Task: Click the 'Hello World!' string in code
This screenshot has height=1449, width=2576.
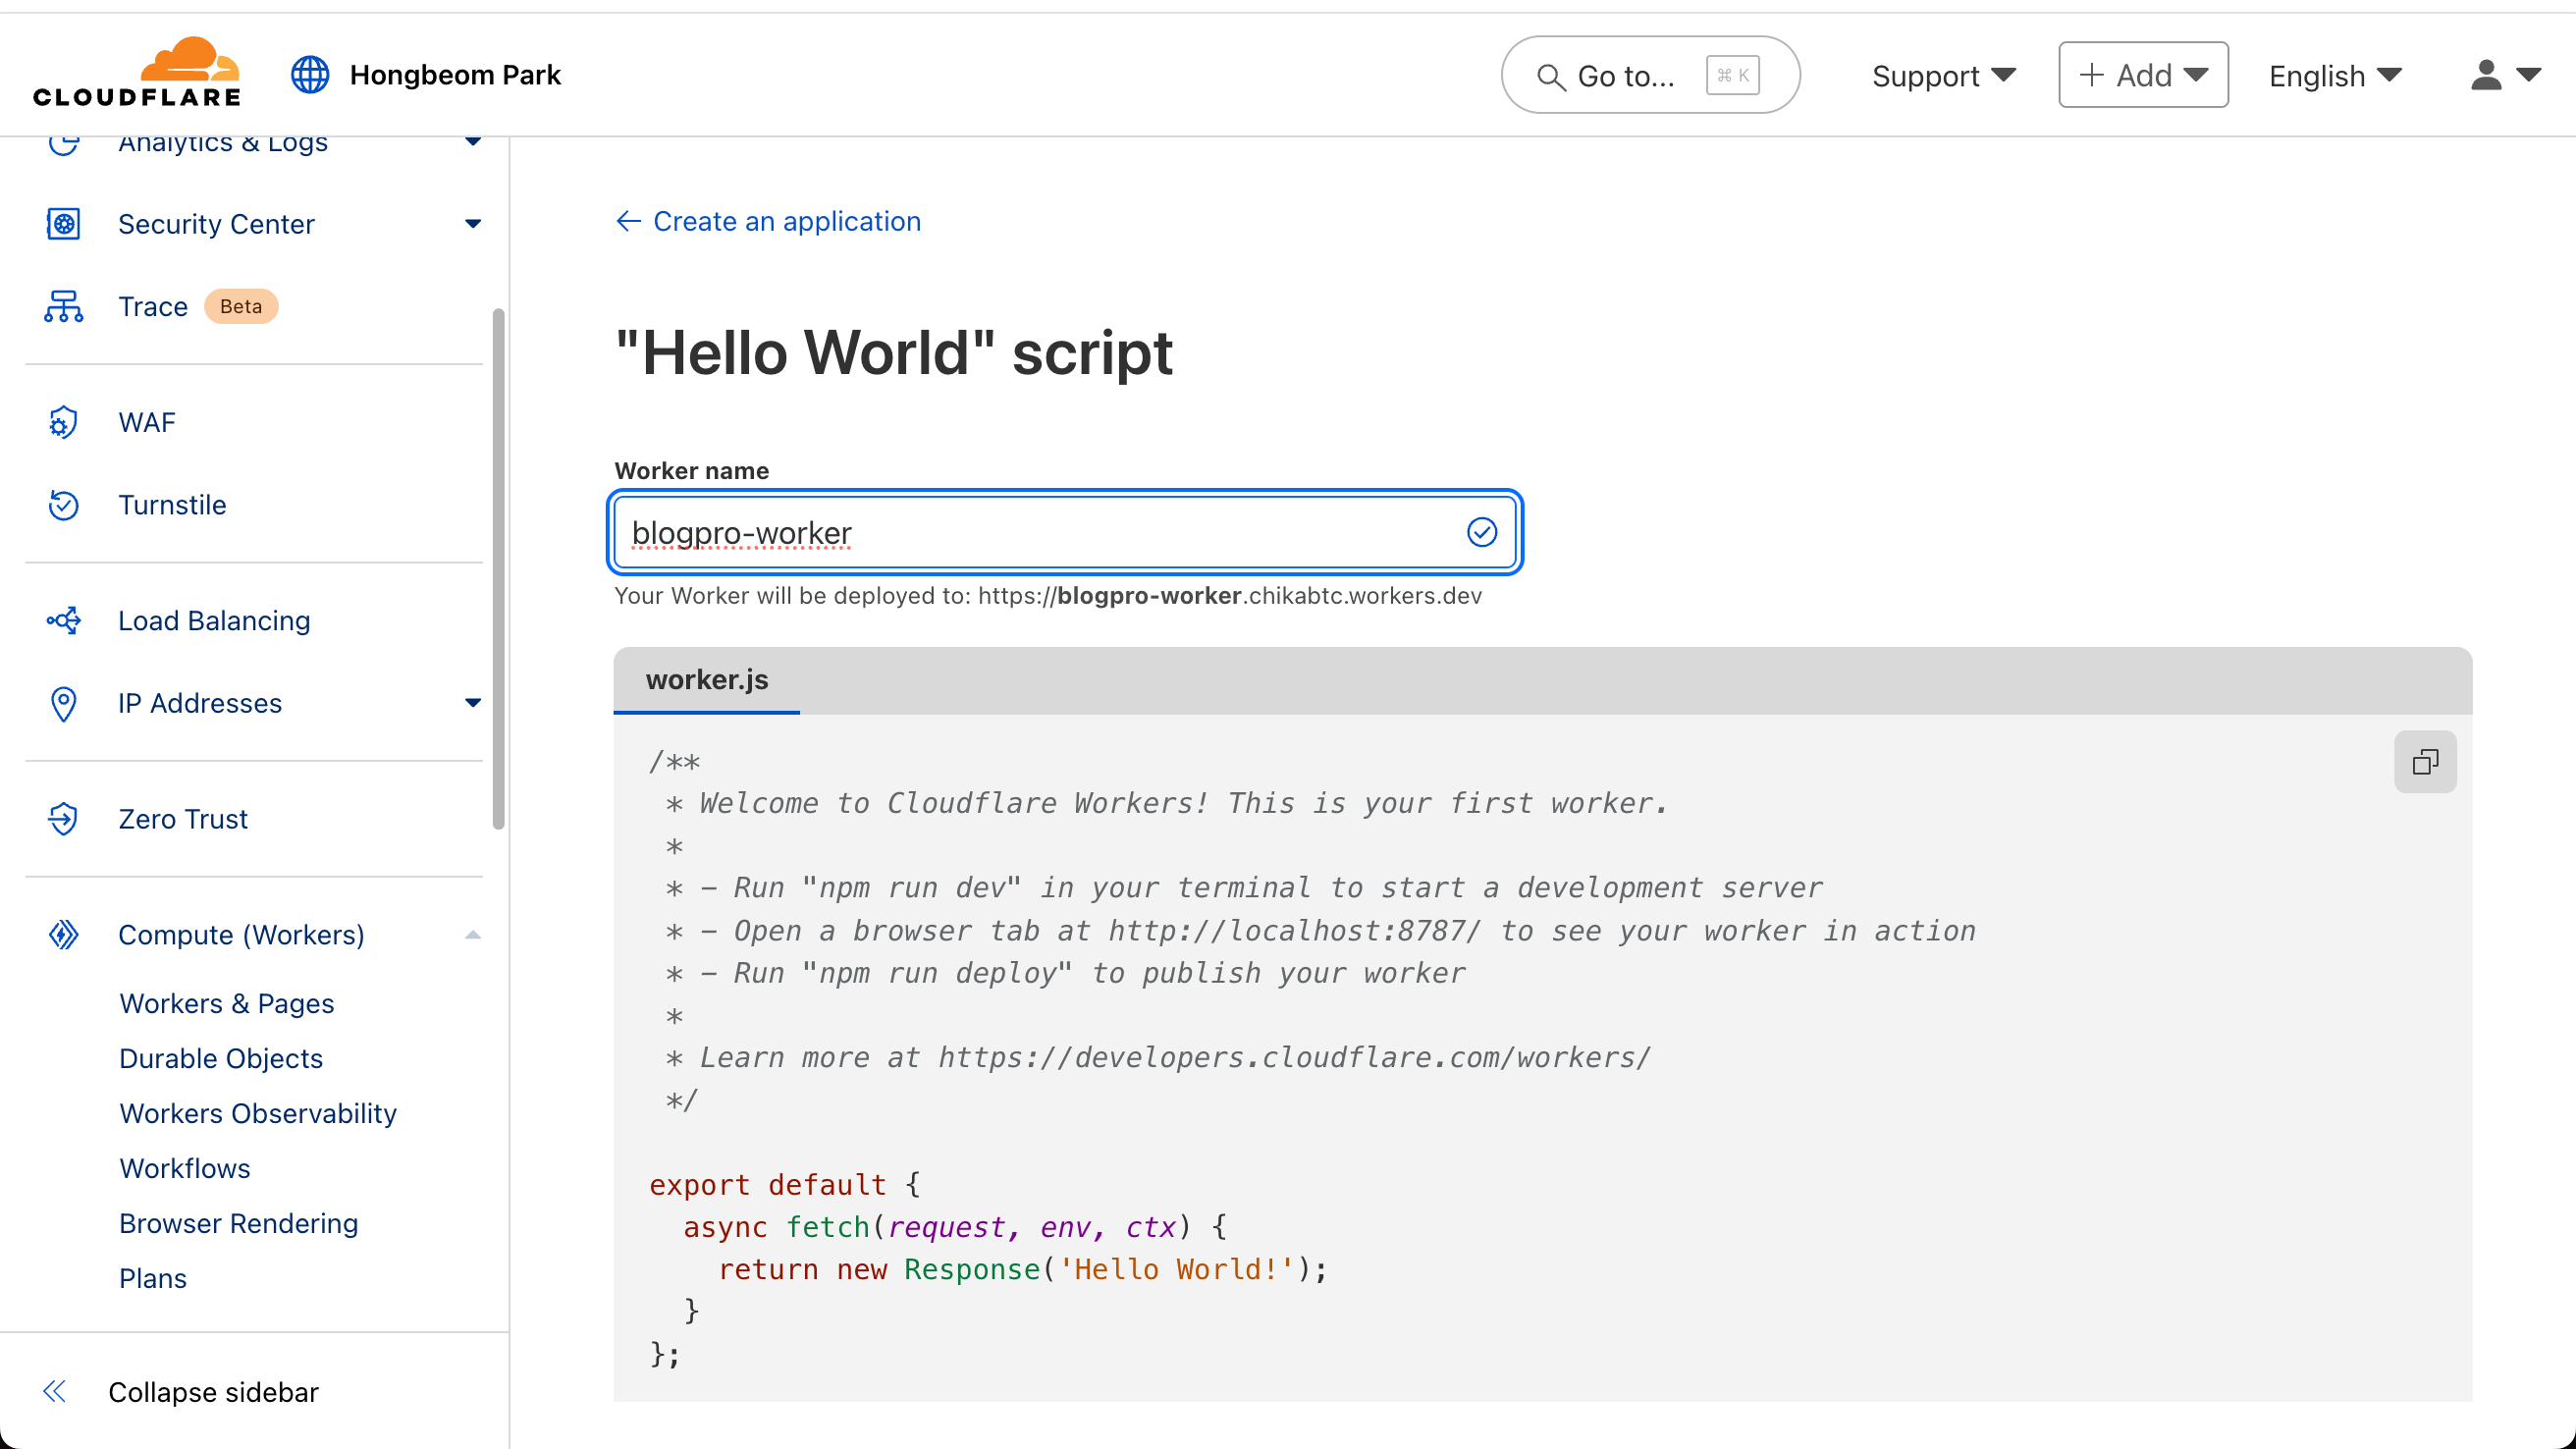Action: tap(1176, 1269)
